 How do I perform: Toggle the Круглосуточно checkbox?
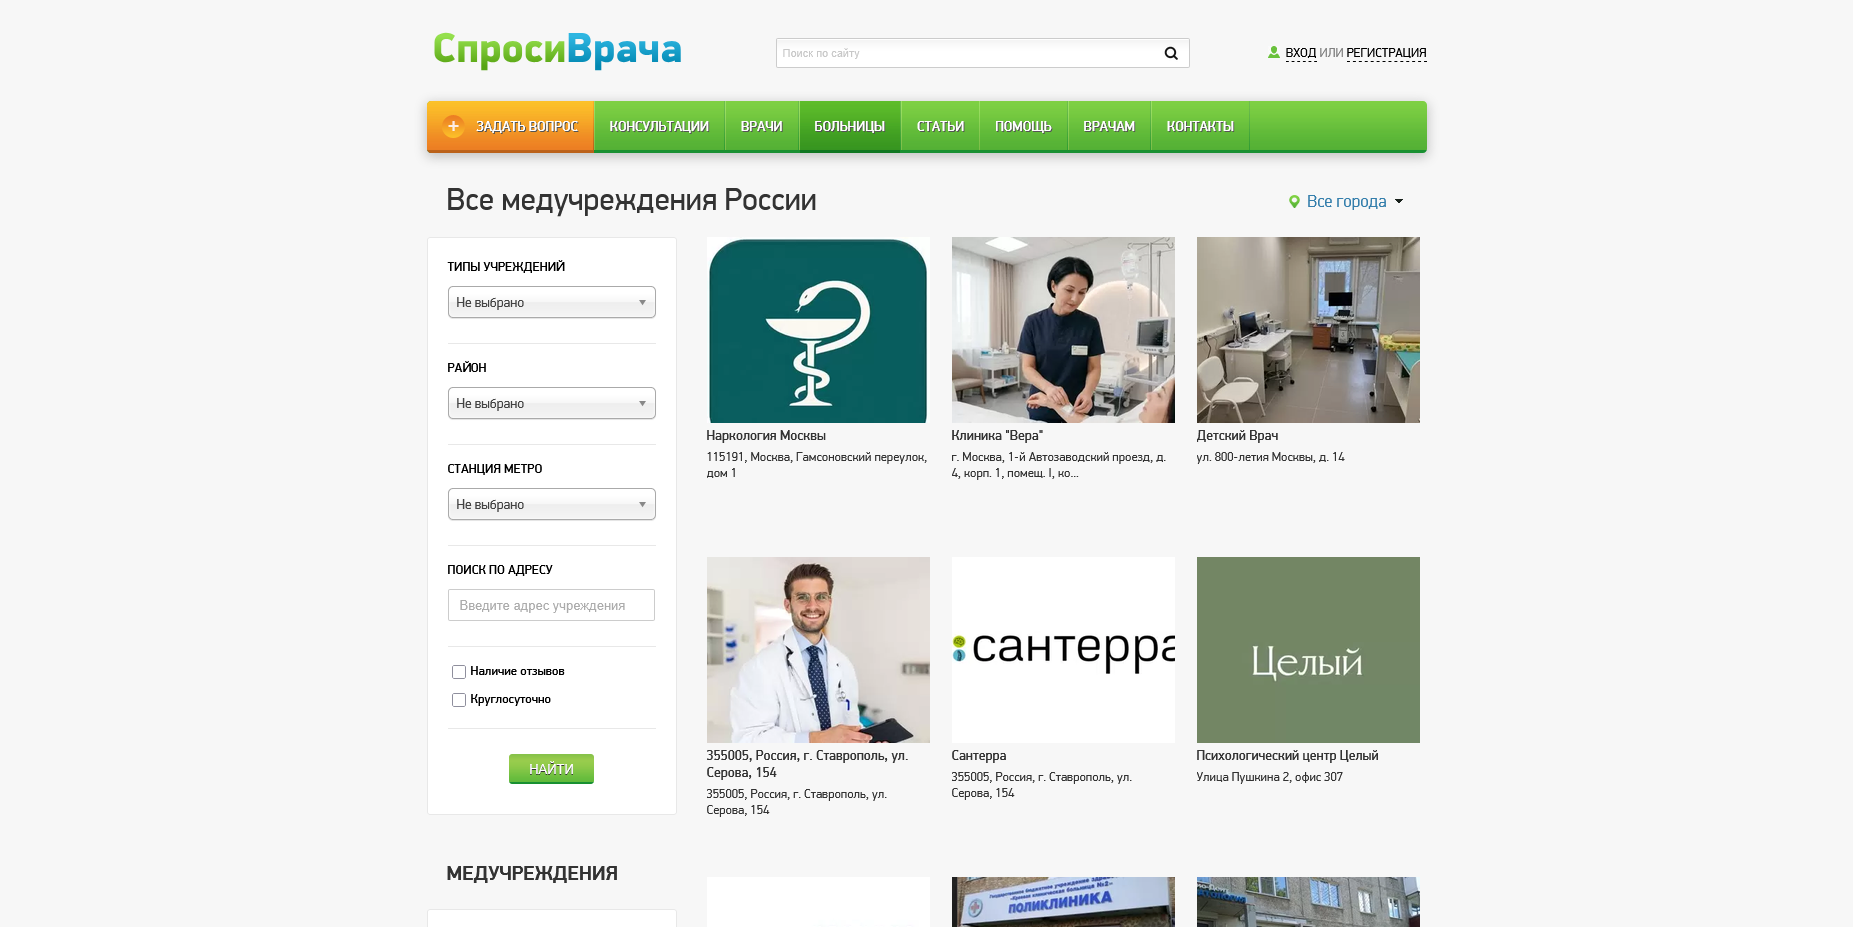[x=459, y=700]
